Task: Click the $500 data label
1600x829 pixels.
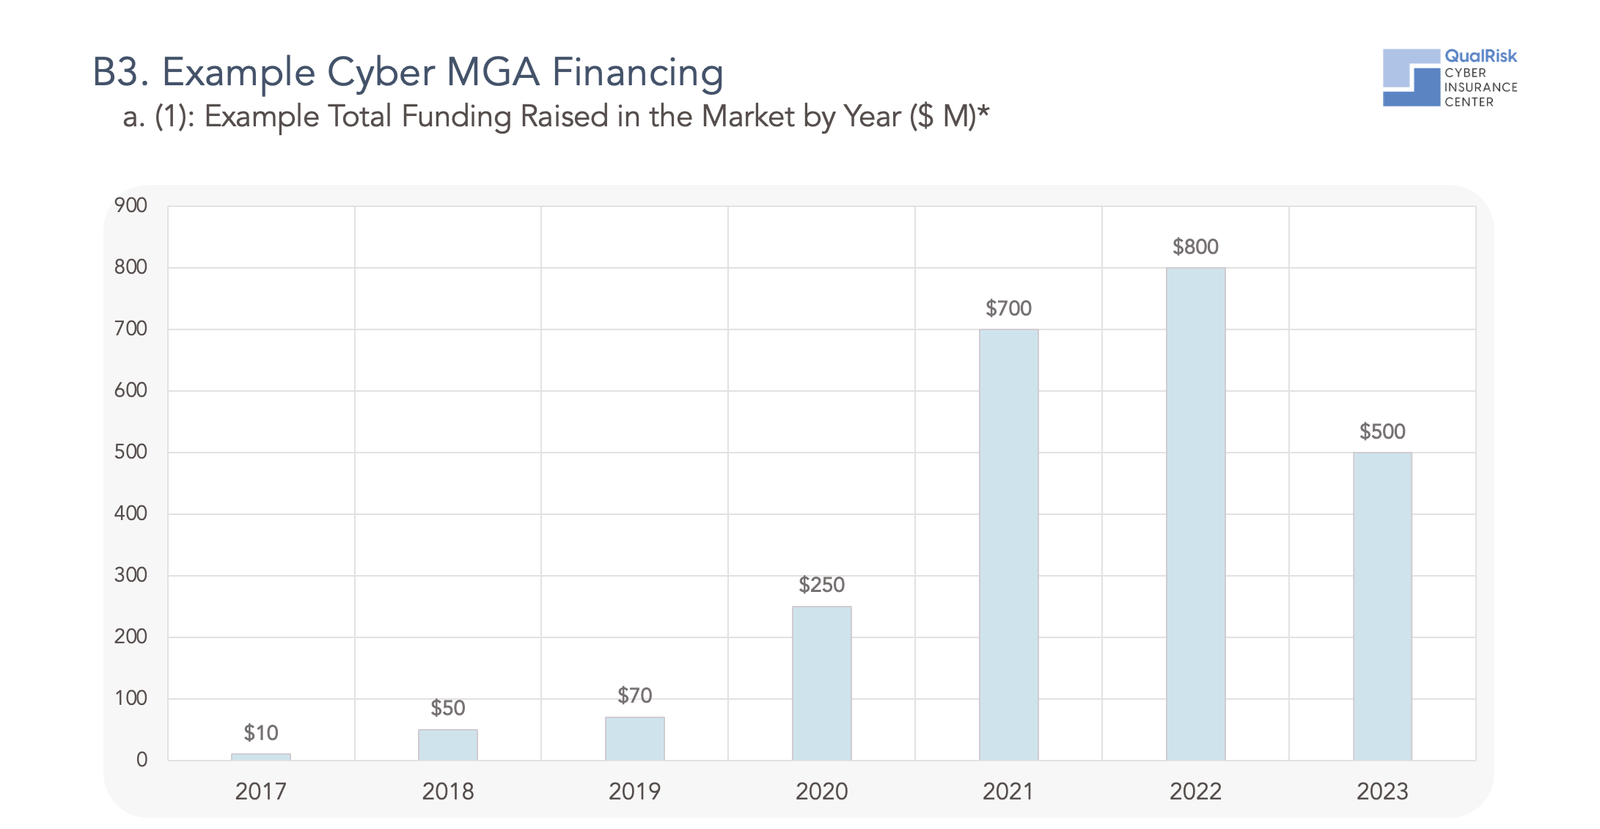Action: pos(1382,432)
